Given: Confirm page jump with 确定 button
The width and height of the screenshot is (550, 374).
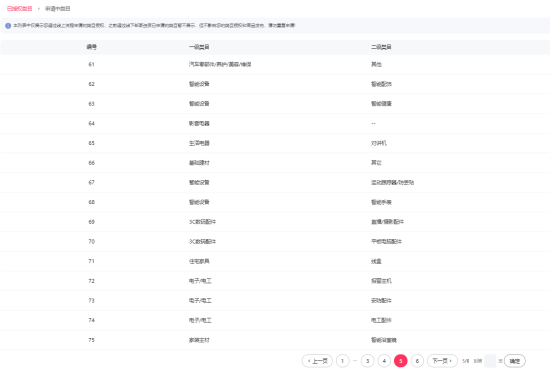Looking at the screenshot, I should click(x=515, y=361).
